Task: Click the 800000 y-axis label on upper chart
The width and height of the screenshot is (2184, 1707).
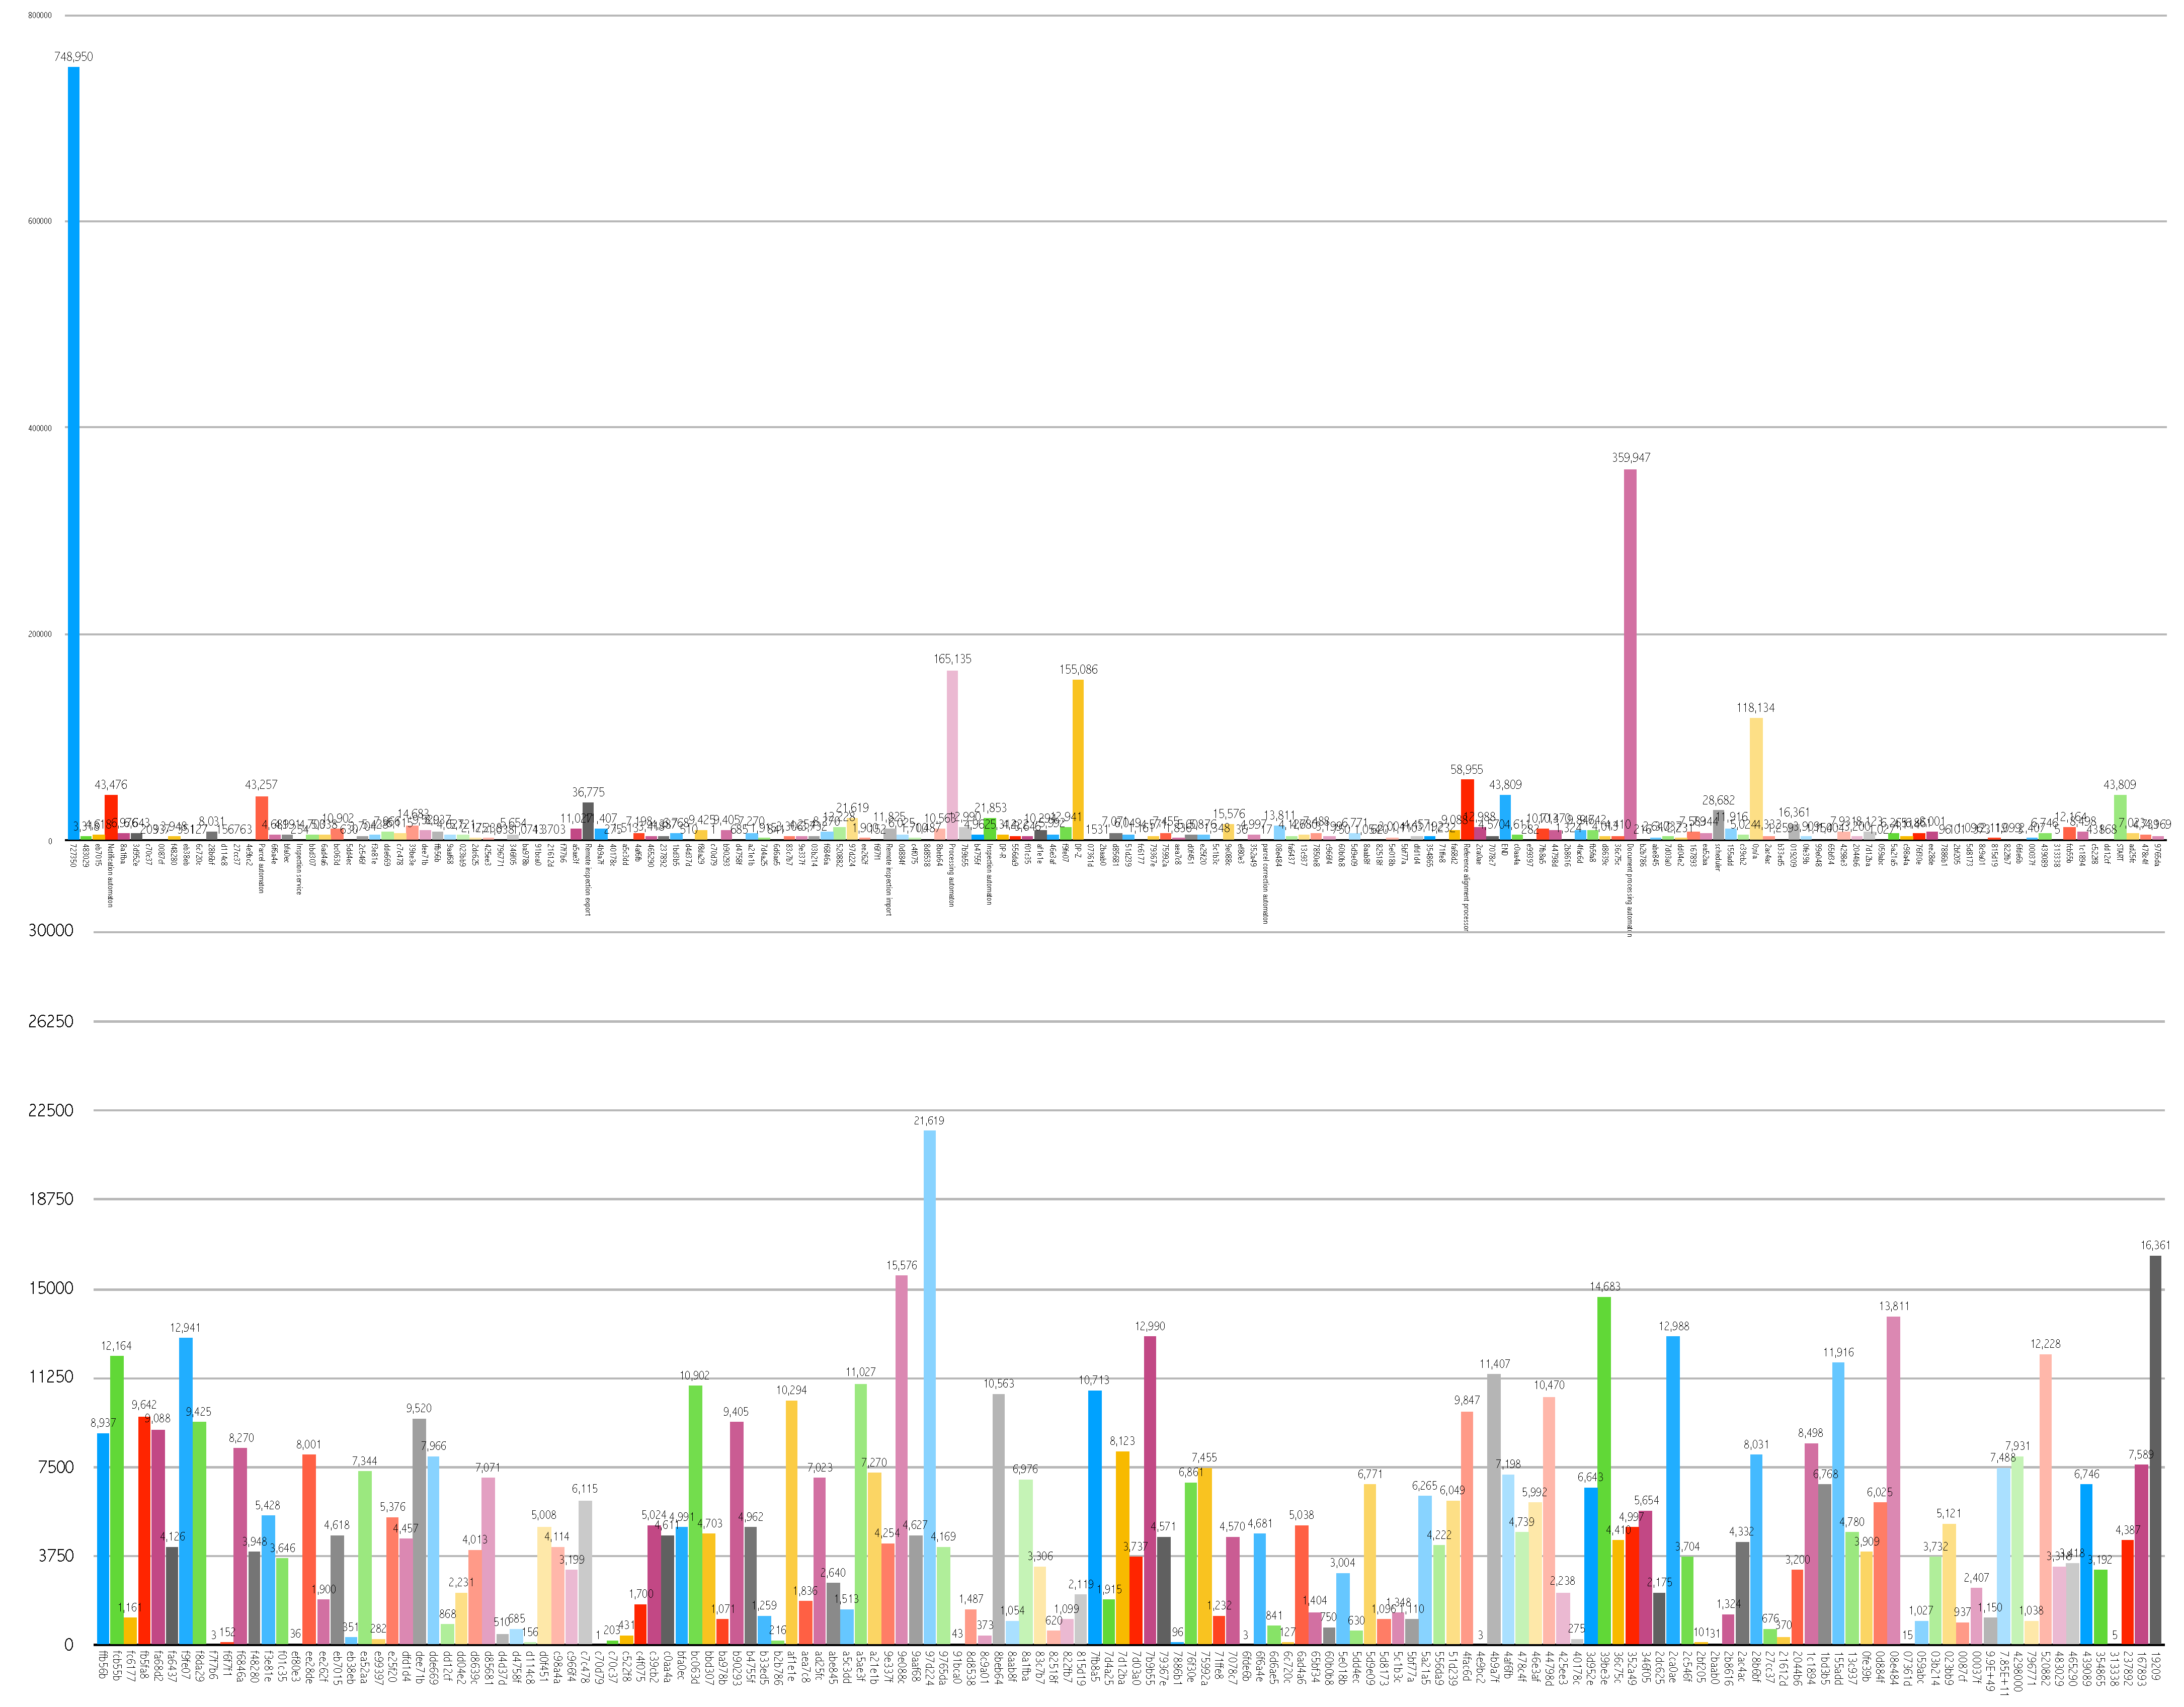Action: pos(40,16)
